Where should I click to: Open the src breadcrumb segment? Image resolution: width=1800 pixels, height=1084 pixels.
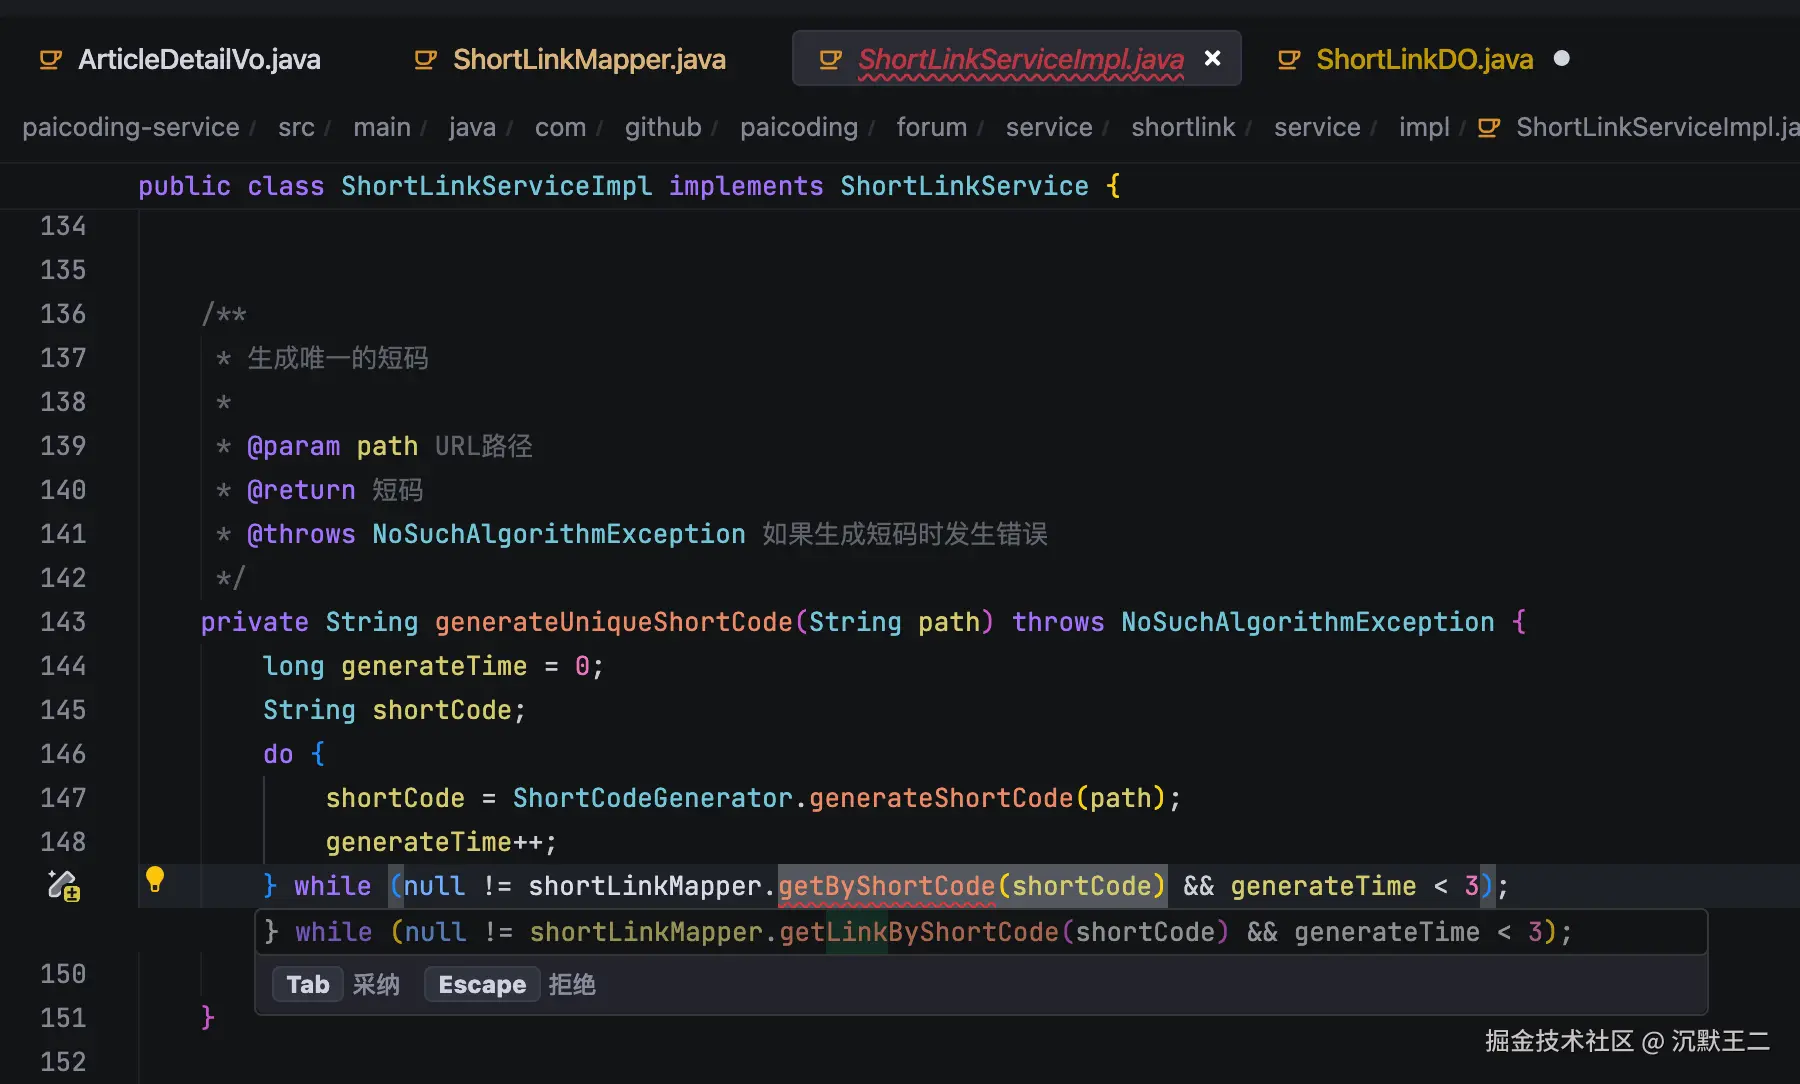point(296,128)
